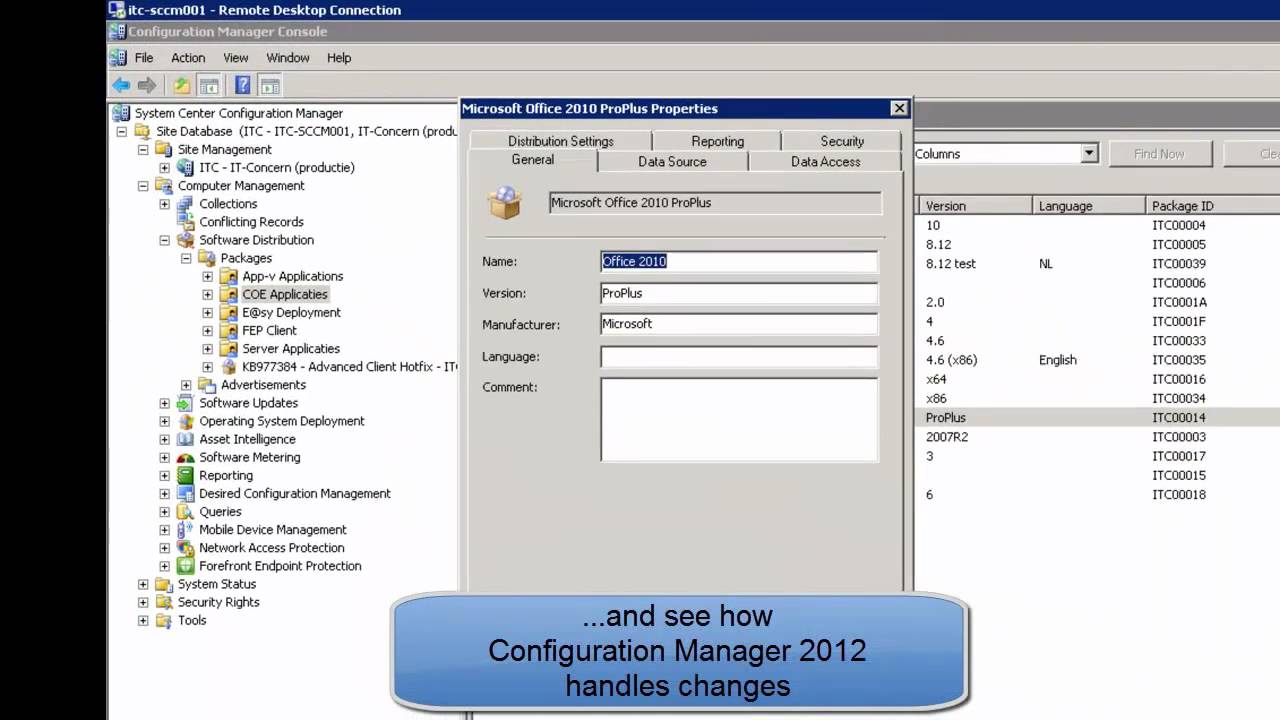Viewport: 1280px width, 720px height.
Task: Expand the System Status node
Action: (143, 584)
